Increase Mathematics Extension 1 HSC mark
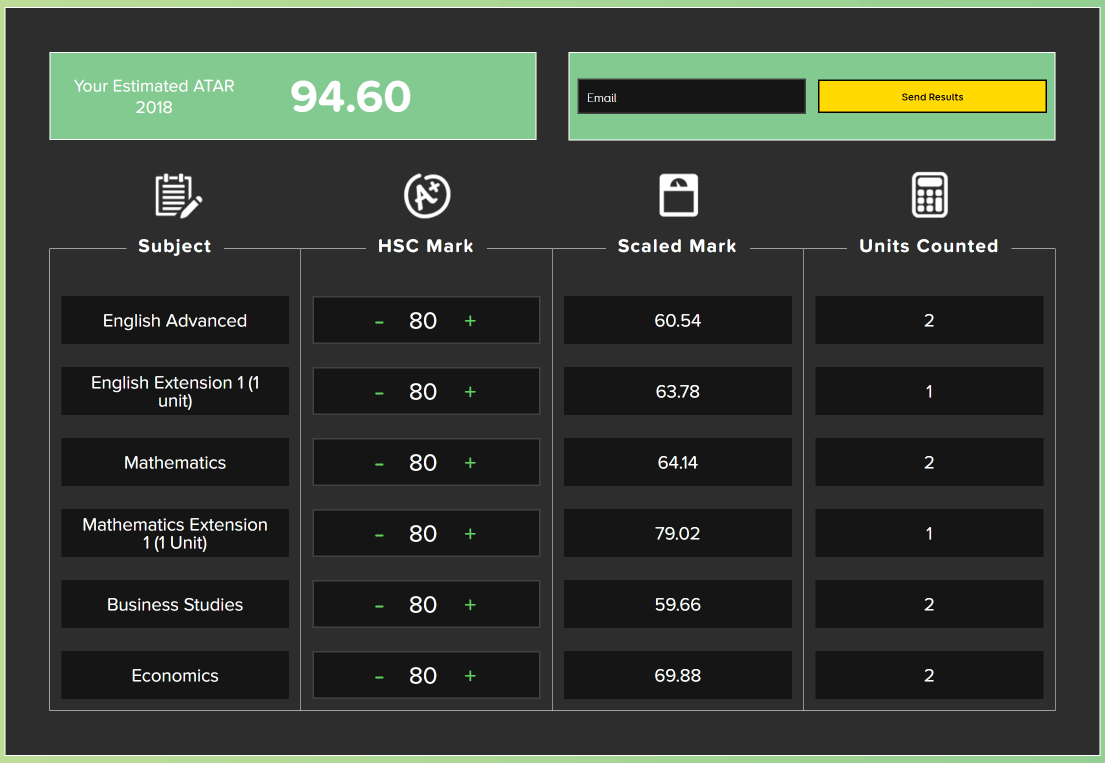Viewport: 1105px width, 763px height. [470, 535]
